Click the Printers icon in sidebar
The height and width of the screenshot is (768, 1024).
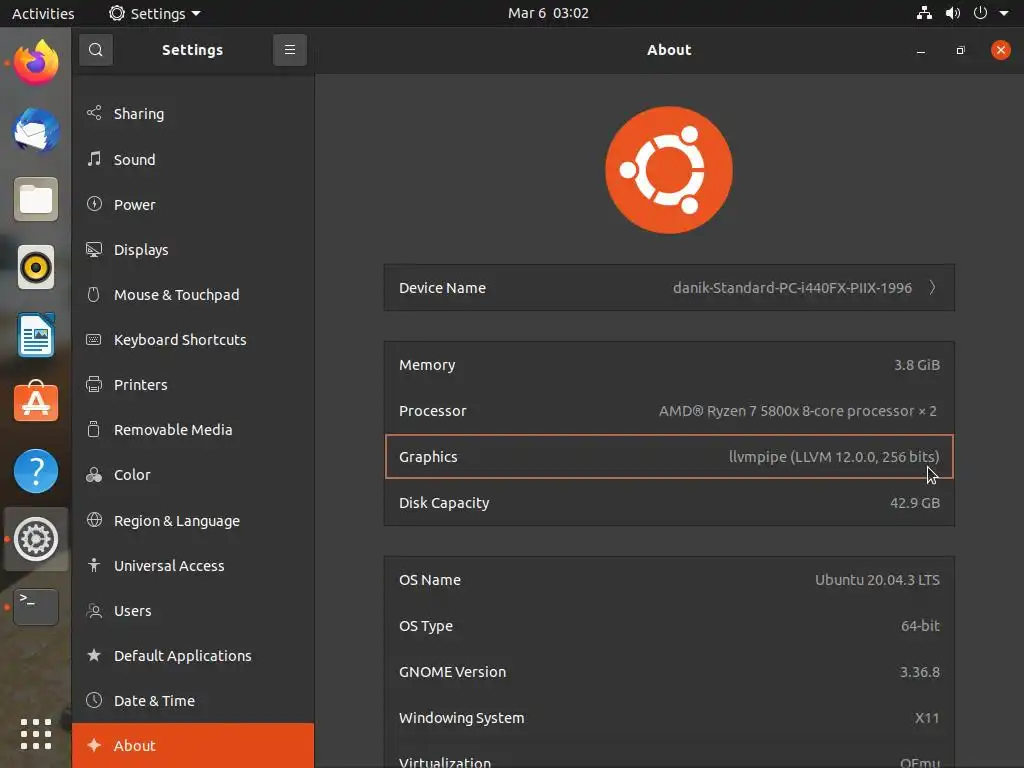94,385
